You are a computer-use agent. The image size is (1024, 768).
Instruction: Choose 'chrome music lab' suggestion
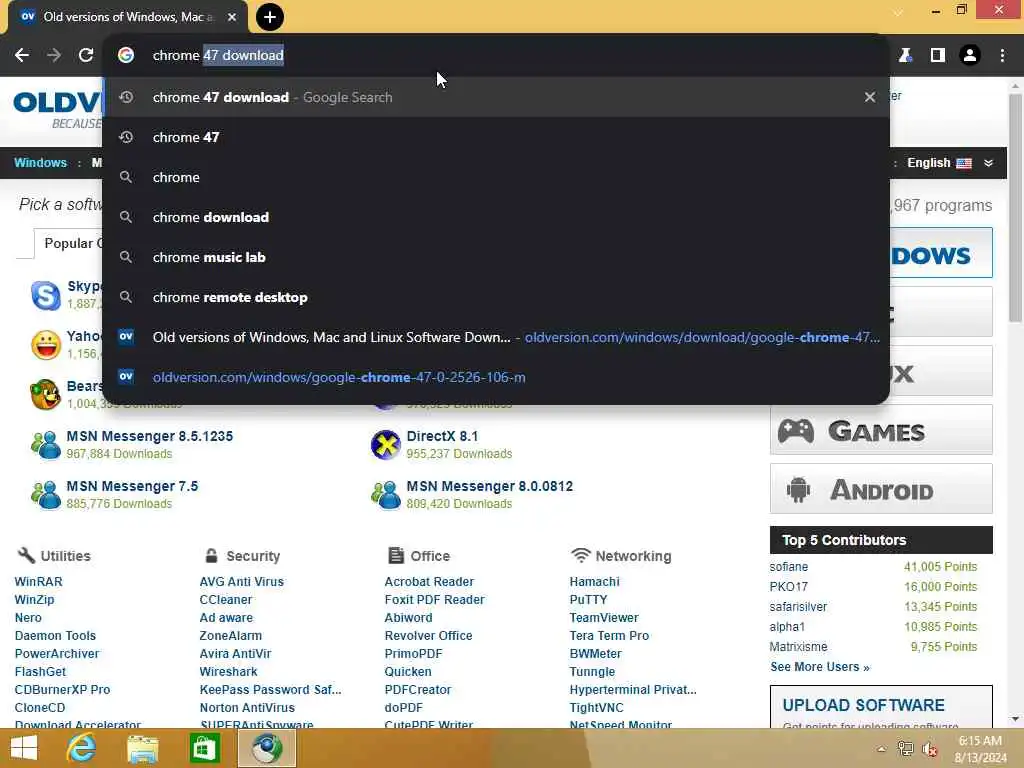pyautogui.click(x=496, y=257)
